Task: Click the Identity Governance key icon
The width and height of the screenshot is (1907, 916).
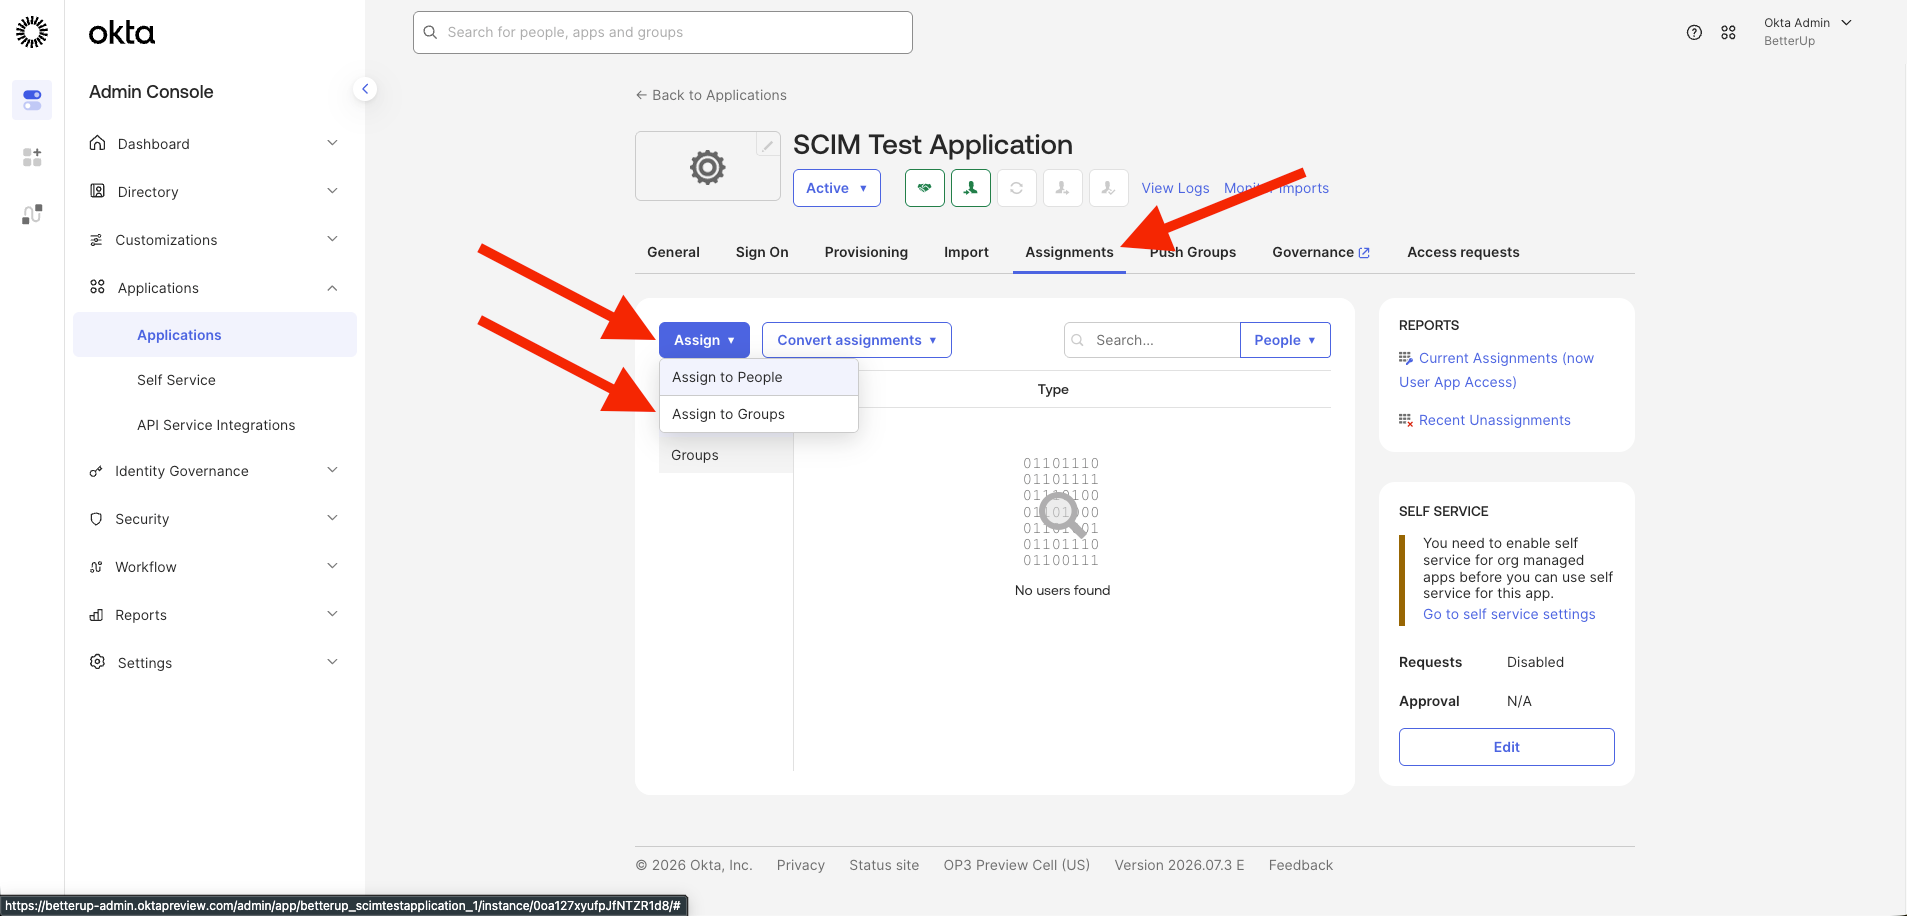Action: pyautogui.click(x=96, y=471)
